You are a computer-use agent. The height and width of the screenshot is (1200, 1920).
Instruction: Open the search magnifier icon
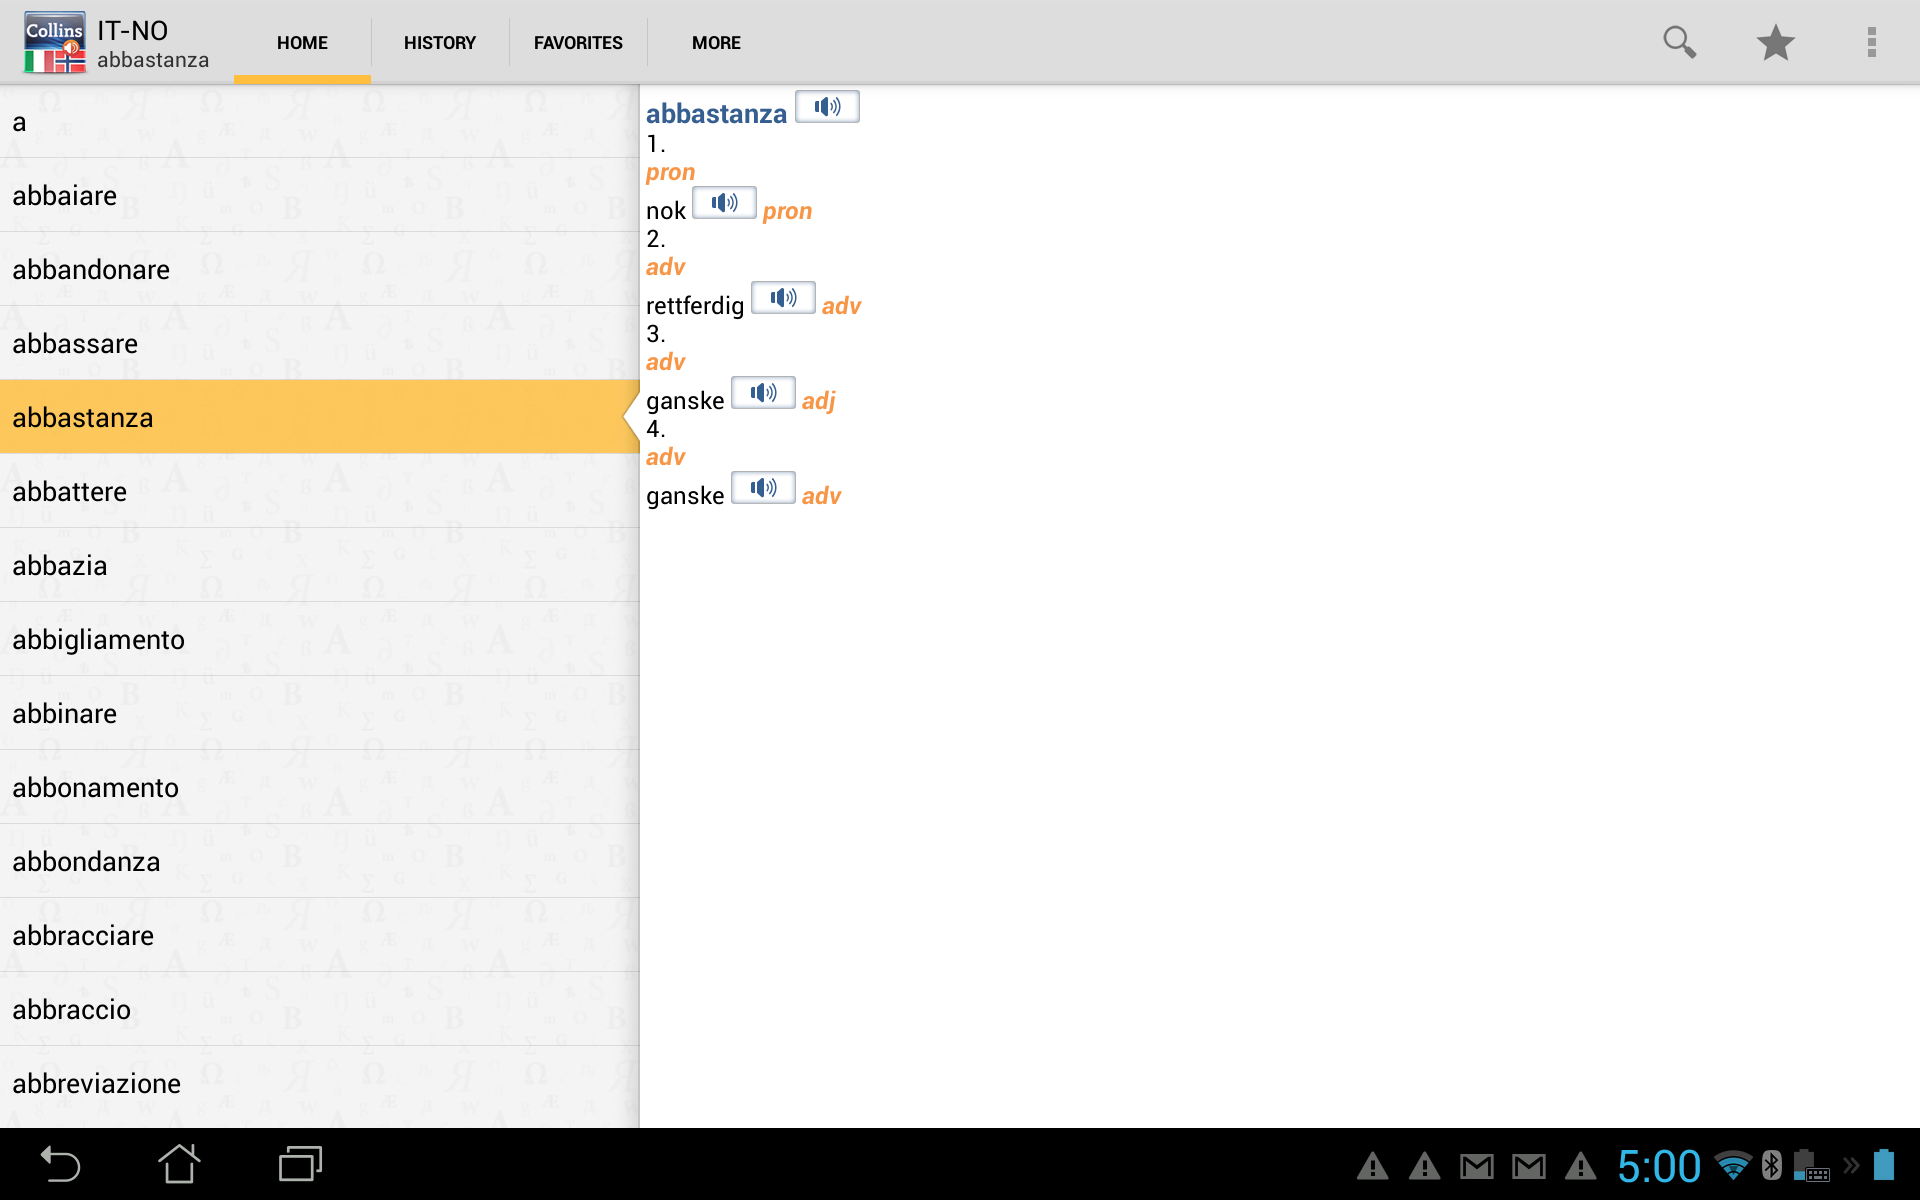(x=1679, y=42)
